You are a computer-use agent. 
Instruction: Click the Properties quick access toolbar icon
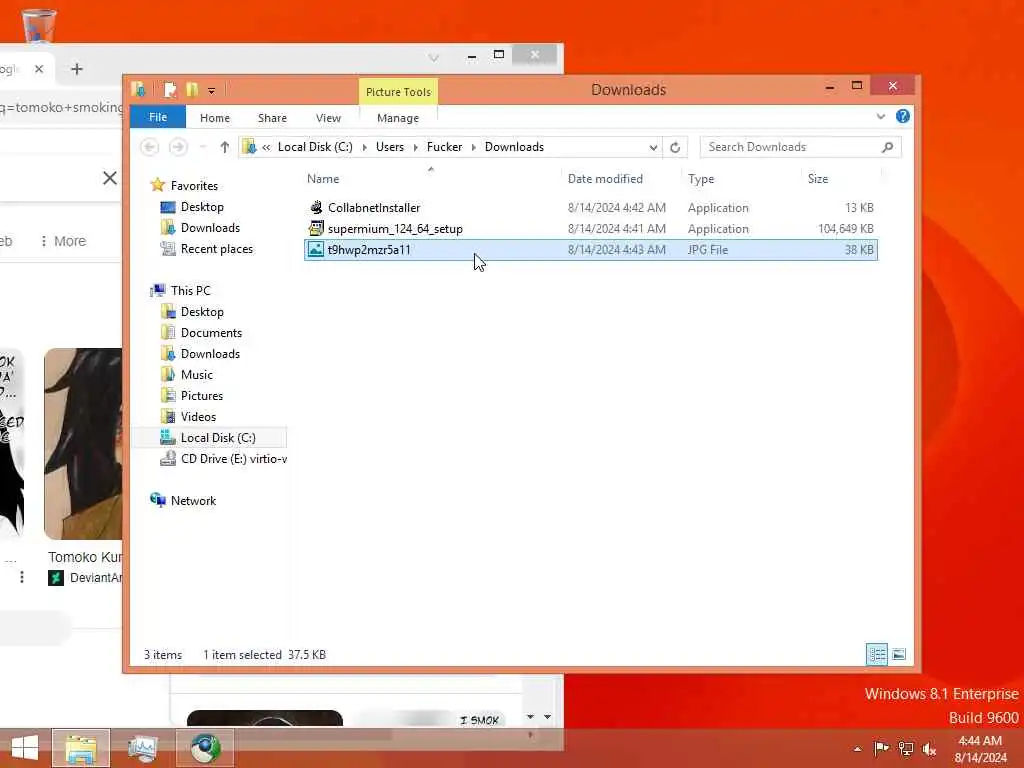tap(170, 89)
